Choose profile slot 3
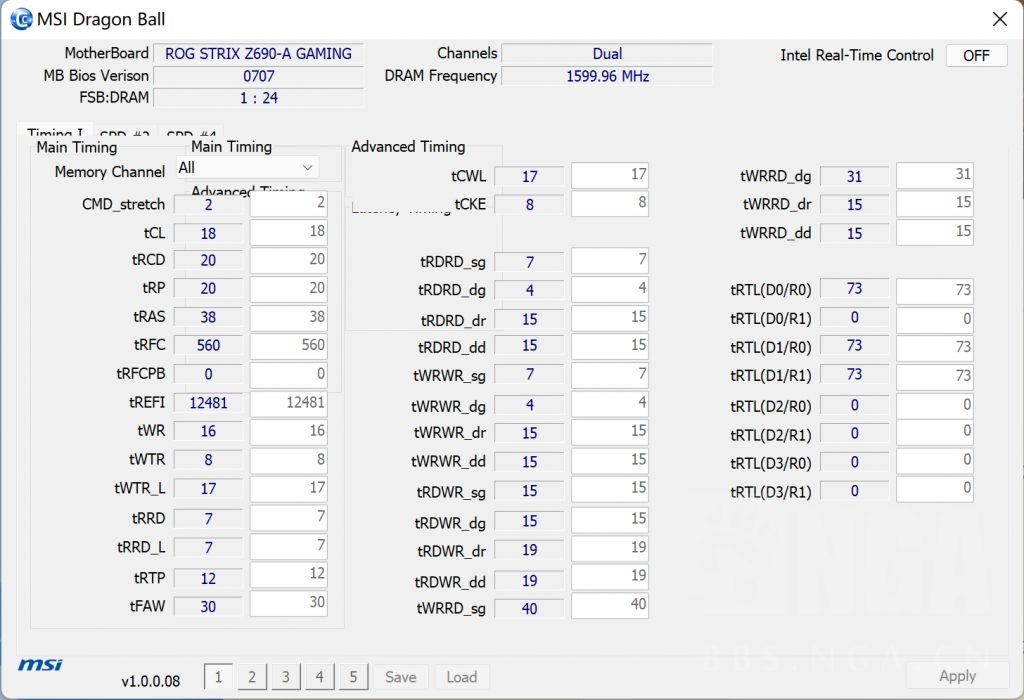Viewport: 1024px width, 700px height. 285,677
